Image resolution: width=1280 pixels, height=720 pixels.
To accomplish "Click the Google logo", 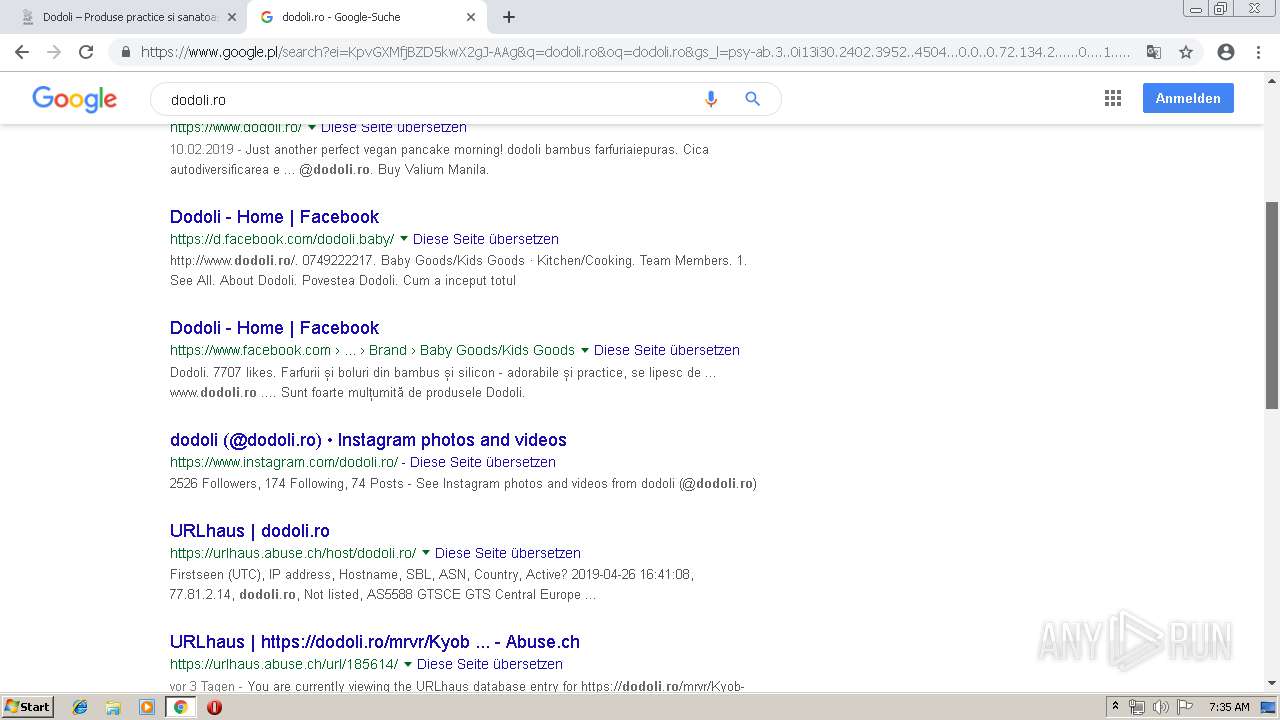I will point(75,99).
